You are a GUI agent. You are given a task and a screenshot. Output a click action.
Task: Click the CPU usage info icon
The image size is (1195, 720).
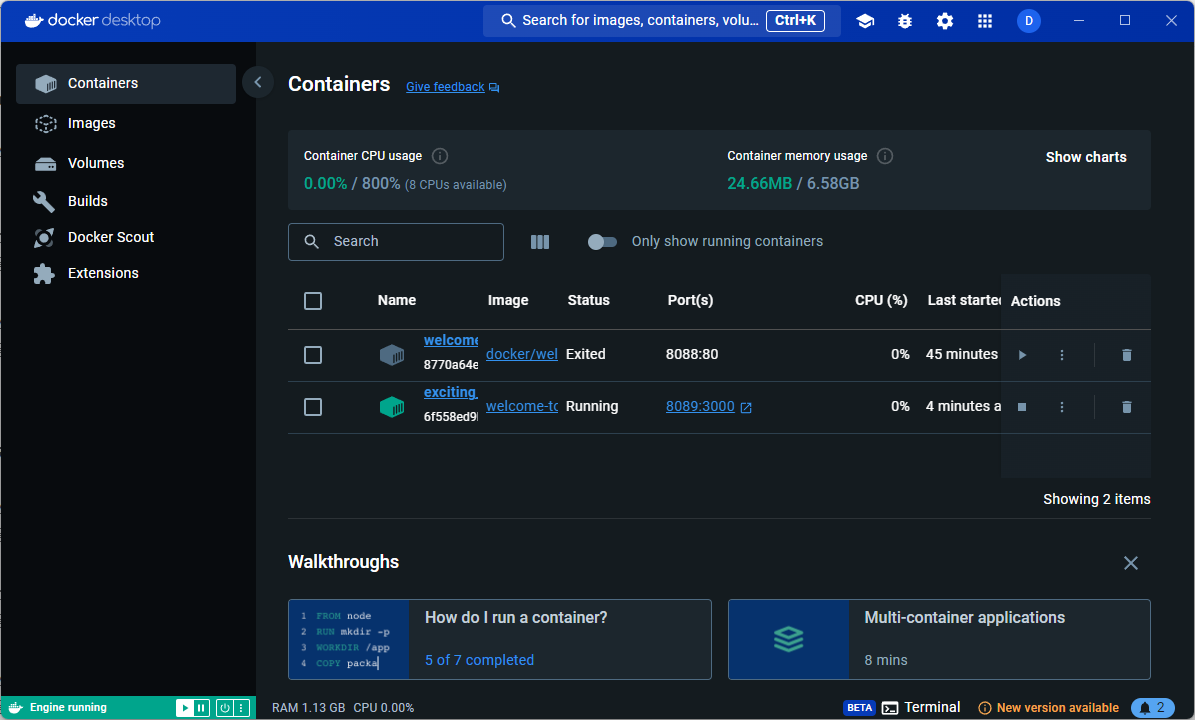[x=440, y=156]
